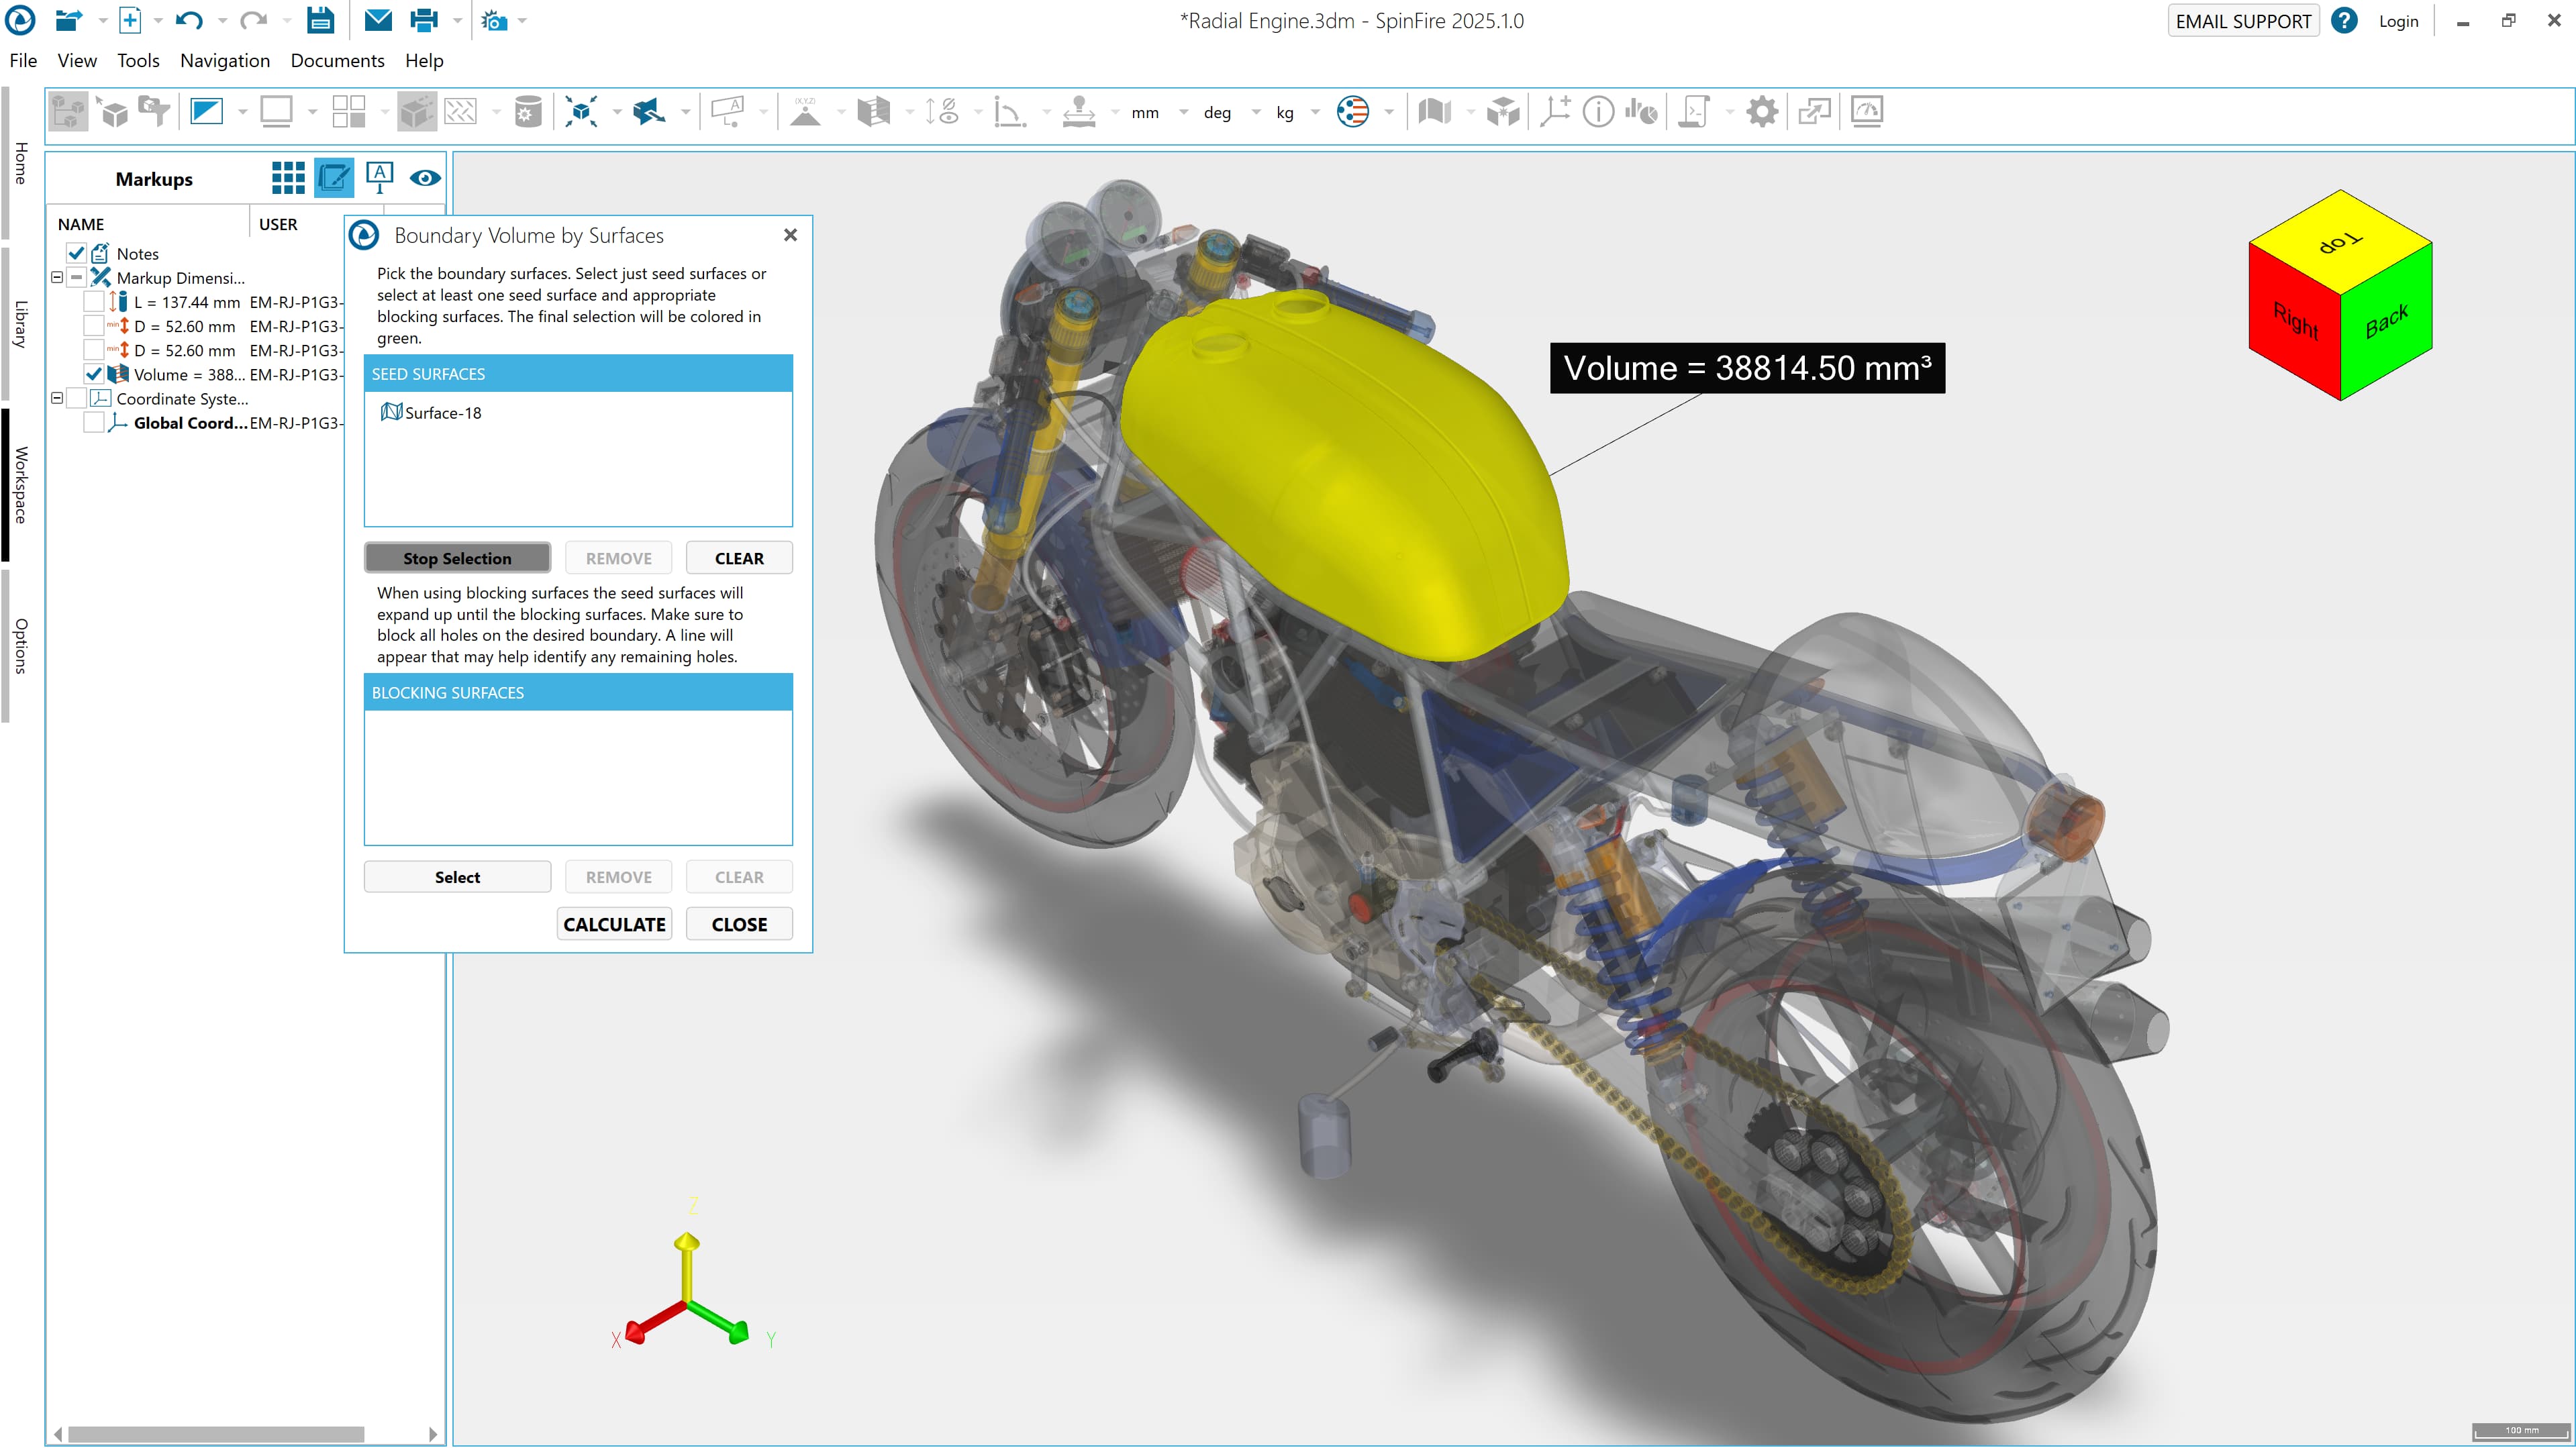Collapse the Markup Dimensions tree node
This screenshot has width=2576, height=1448.
click(x=58, y=277)
